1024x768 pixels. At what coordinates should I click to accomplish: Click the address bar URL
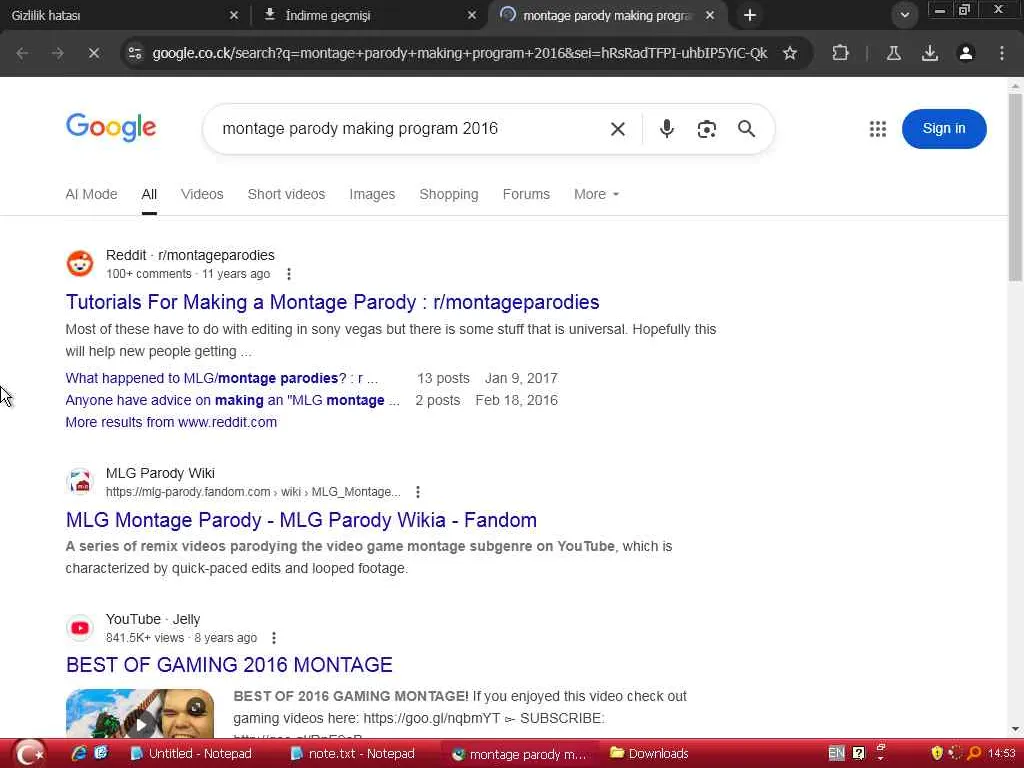(460, 53)
